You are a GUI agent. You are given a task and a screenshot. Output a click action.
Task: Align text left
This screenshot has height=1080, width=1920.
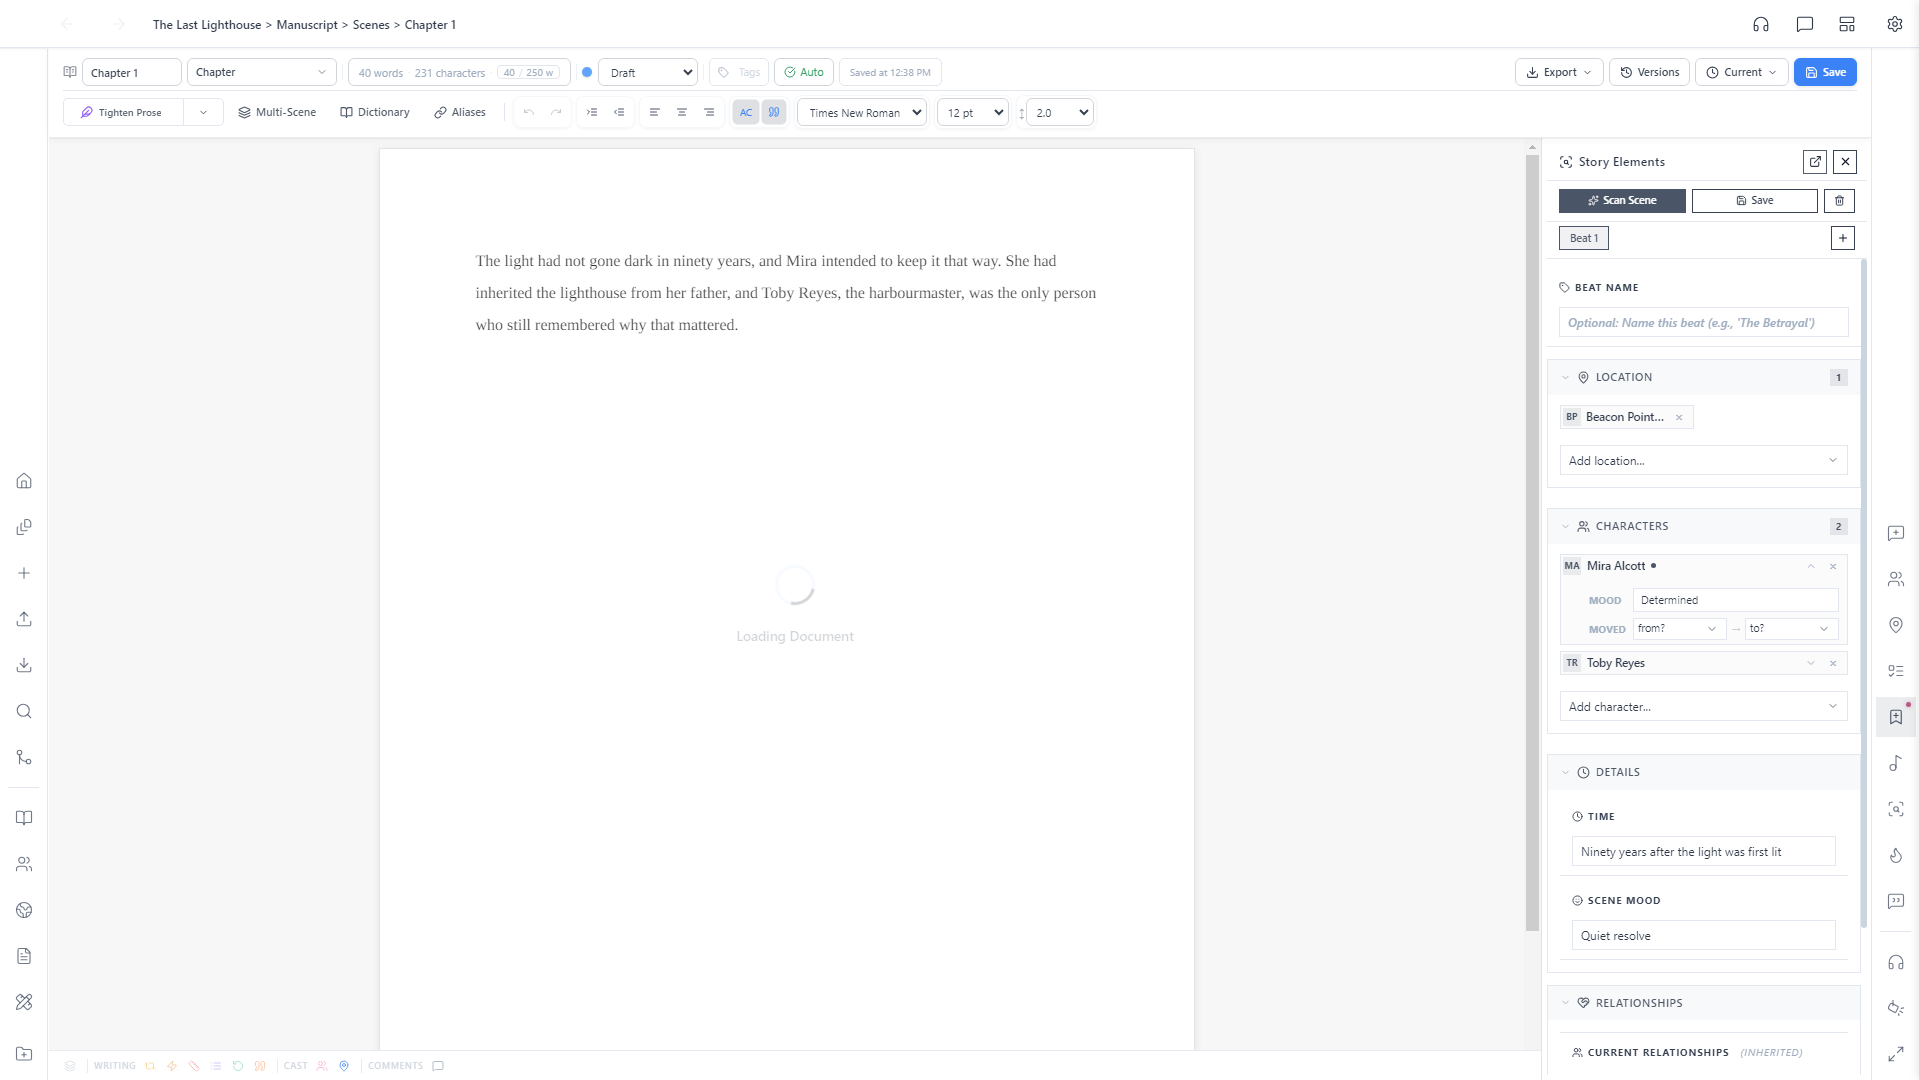tap(655, 112)
